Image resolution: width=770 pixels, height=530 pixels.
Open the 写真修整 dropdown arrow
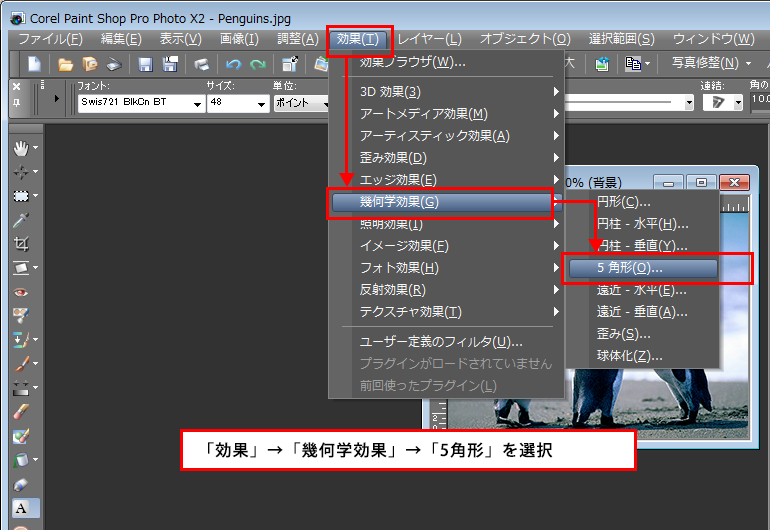click(748, 63)
